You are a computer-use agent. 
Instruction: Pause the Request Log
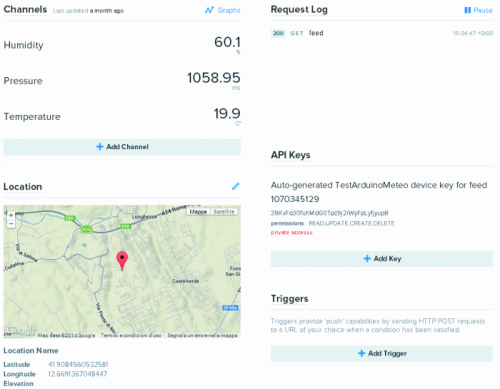click(x=478, y=10)
